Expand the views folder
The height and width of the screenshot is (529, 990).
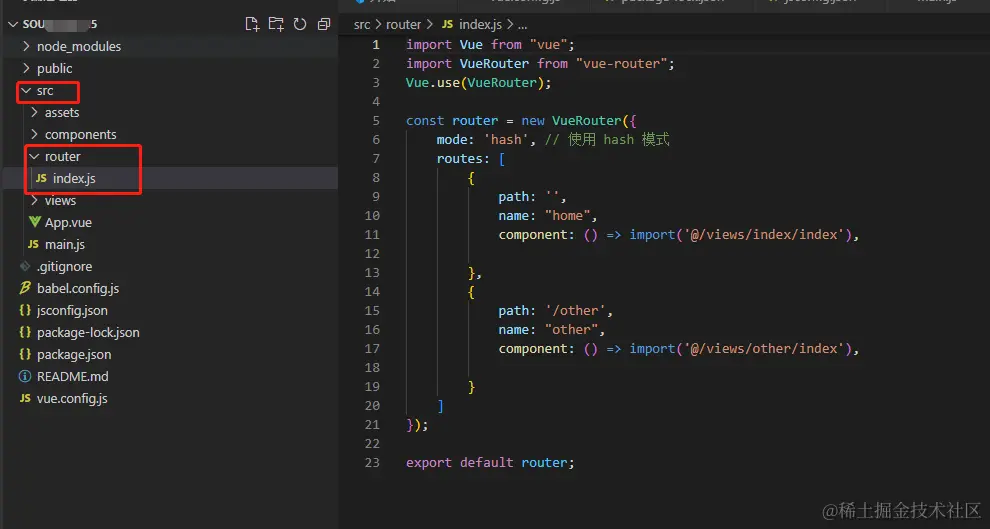pos(34,200)
